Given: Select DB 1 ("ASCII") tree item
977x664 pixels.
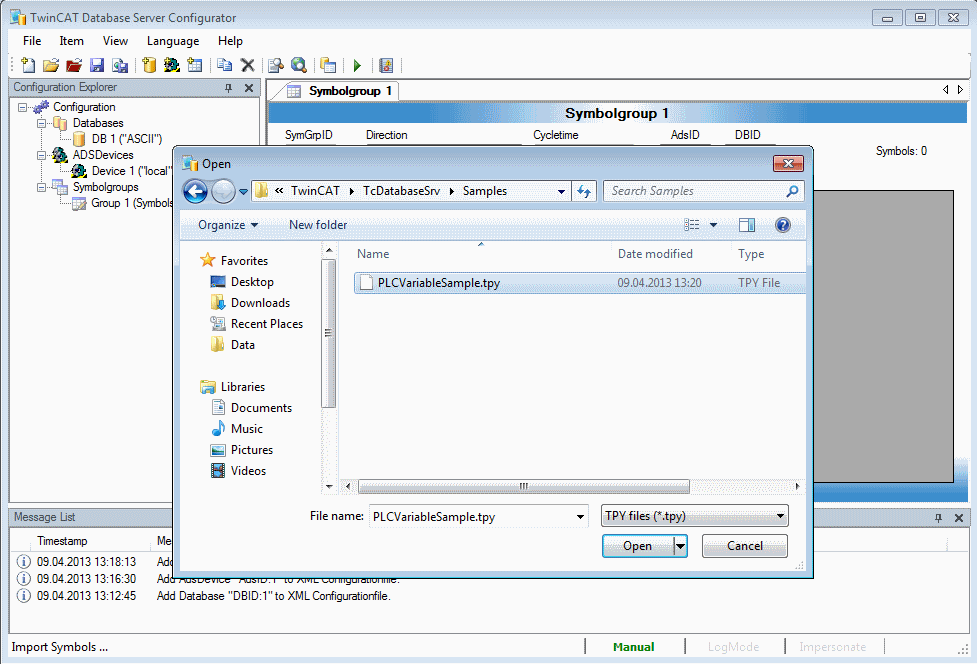Looking at the screenshot, I should click(x=126, y=139).
